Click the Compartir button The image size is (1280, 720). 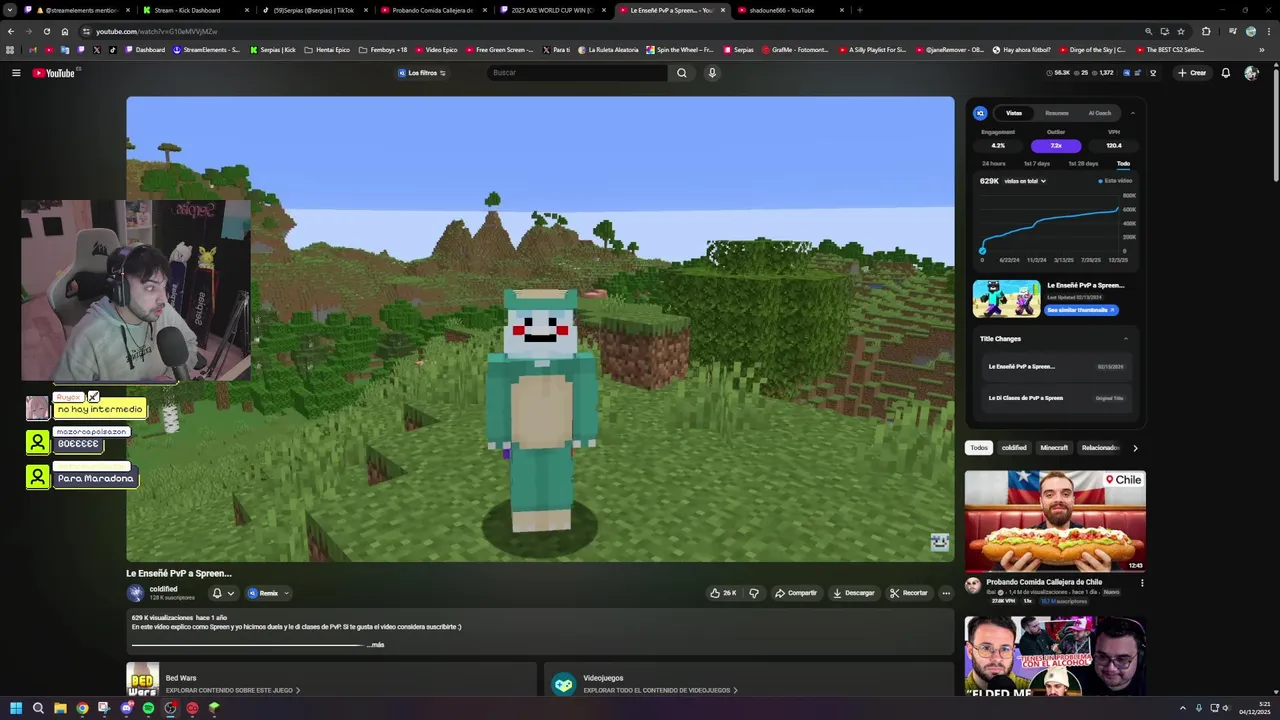click(796, 593)
